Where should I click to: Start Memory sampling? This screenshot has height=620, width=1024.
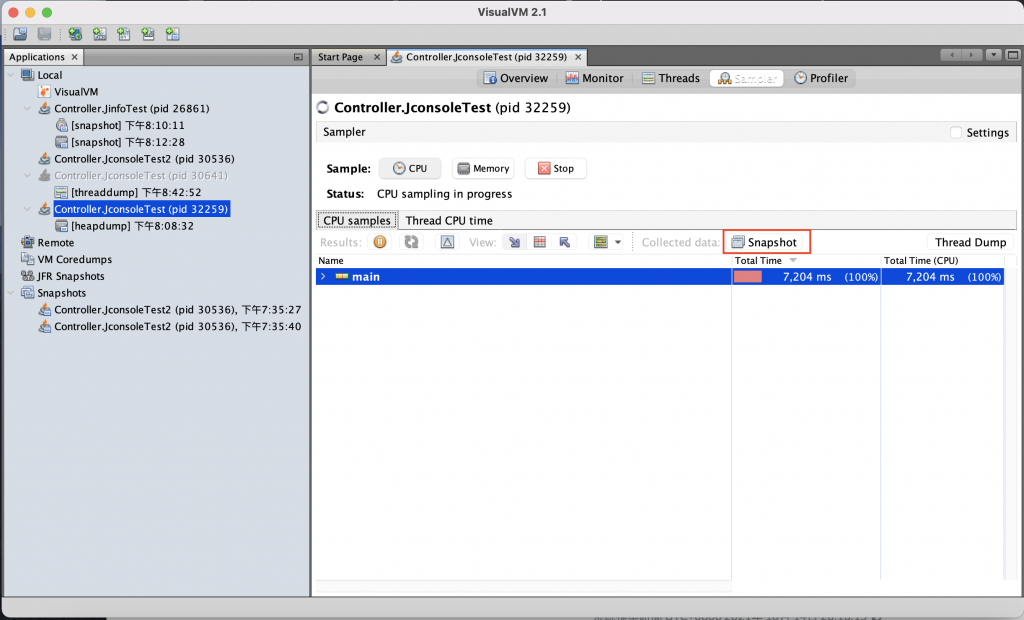(483, 169)
